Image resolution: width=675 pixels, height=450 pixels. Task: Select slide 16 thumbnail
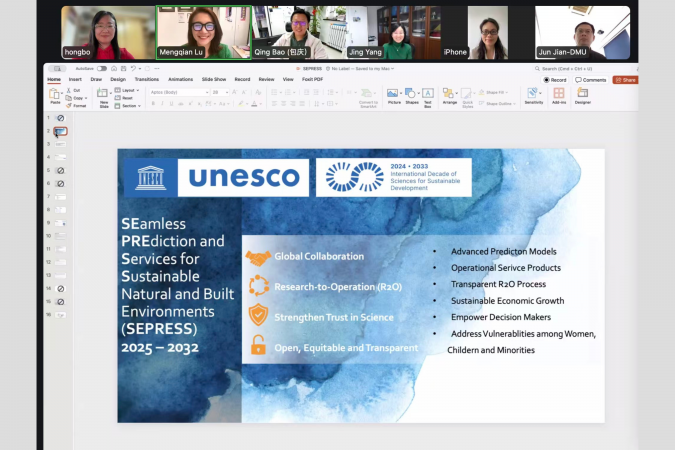click(61, 315)
